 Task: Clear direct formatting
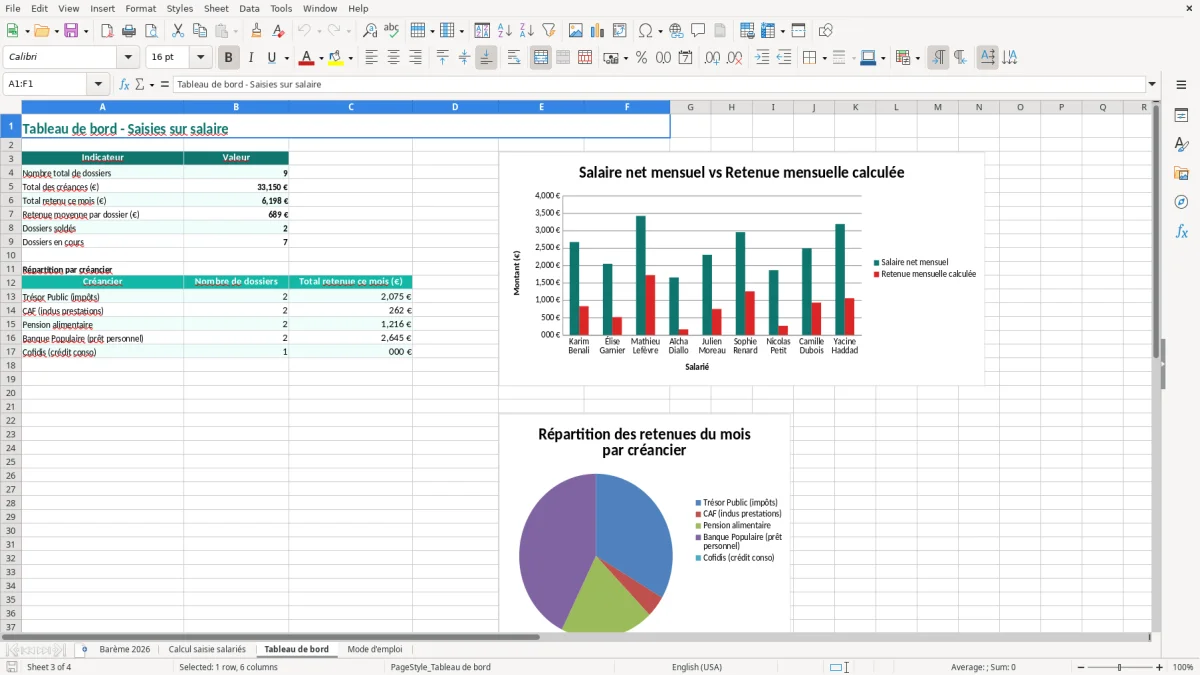(x=279, y=31)
